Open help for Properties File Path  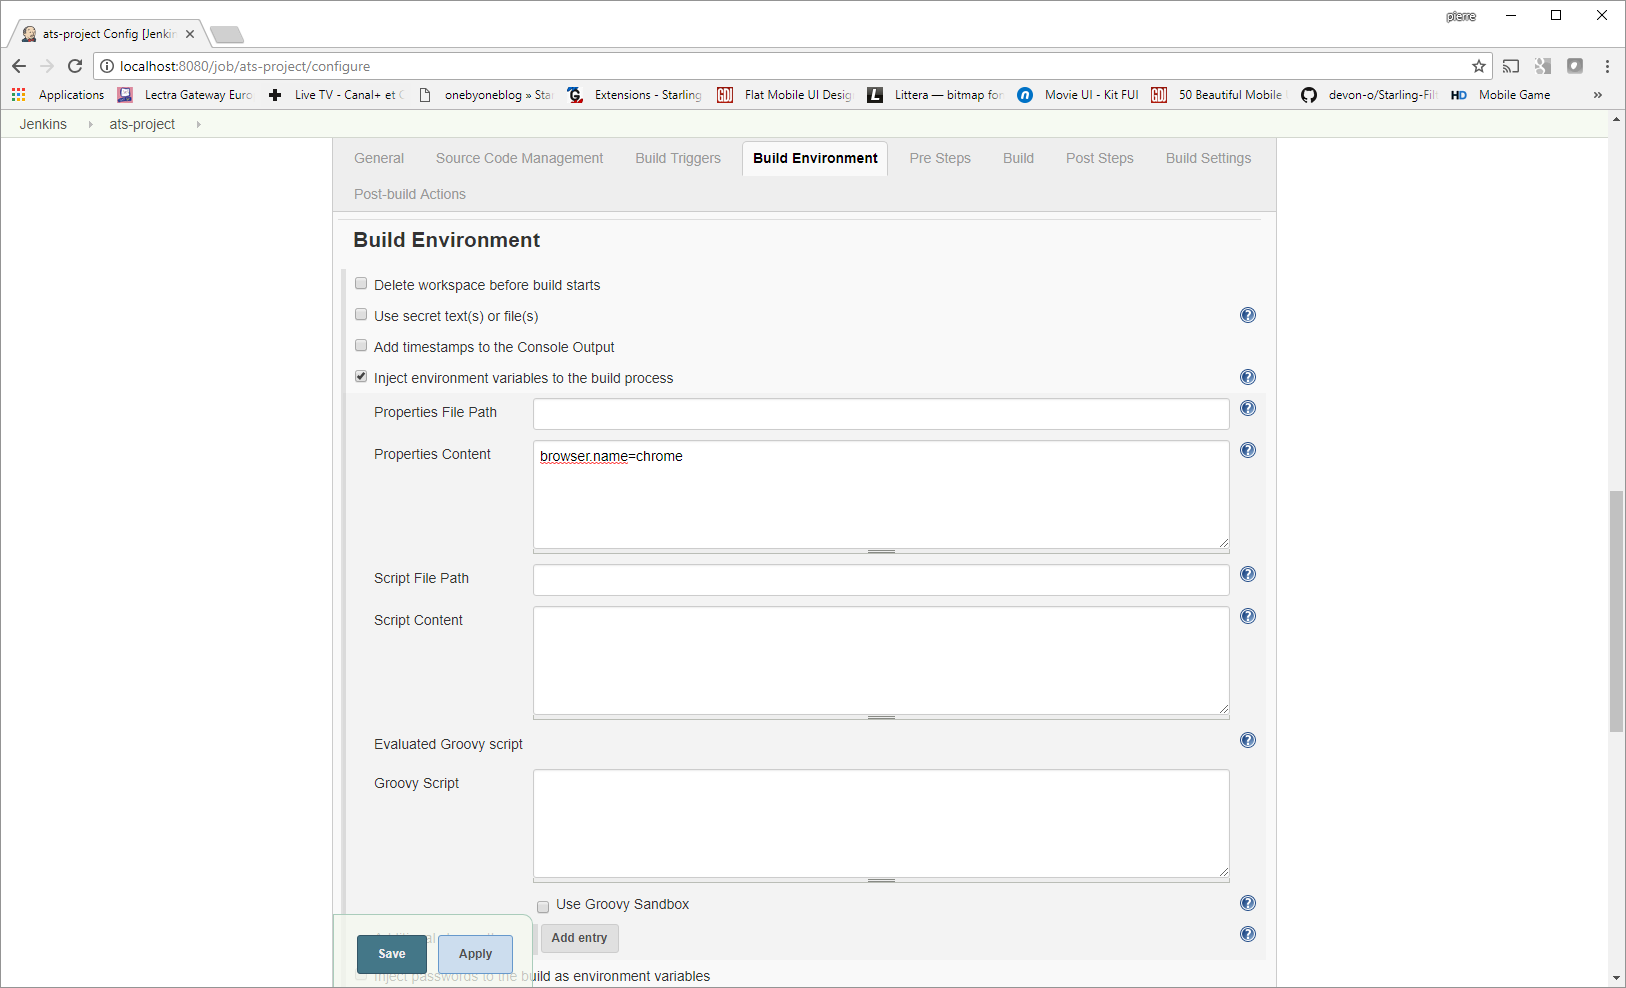1248,408
